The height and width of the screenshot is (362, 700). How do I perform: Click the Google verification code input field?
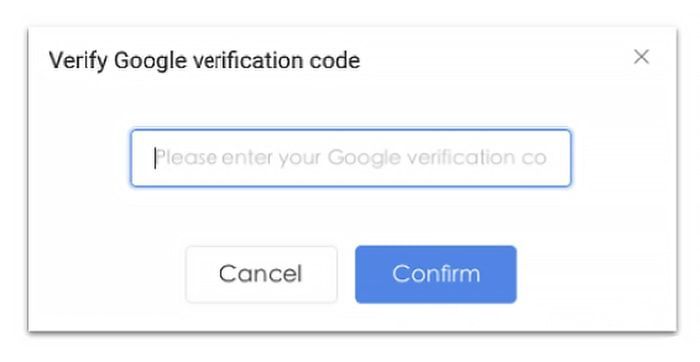[x=350, y=158]
